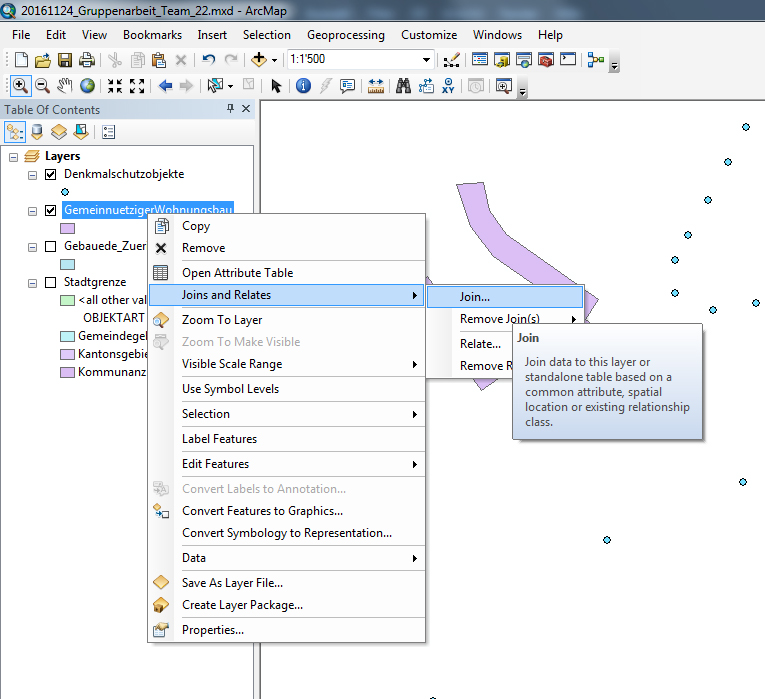Click the Save map document icon
Viewport: 765px width, 699px height.
[x=65, y=60]
